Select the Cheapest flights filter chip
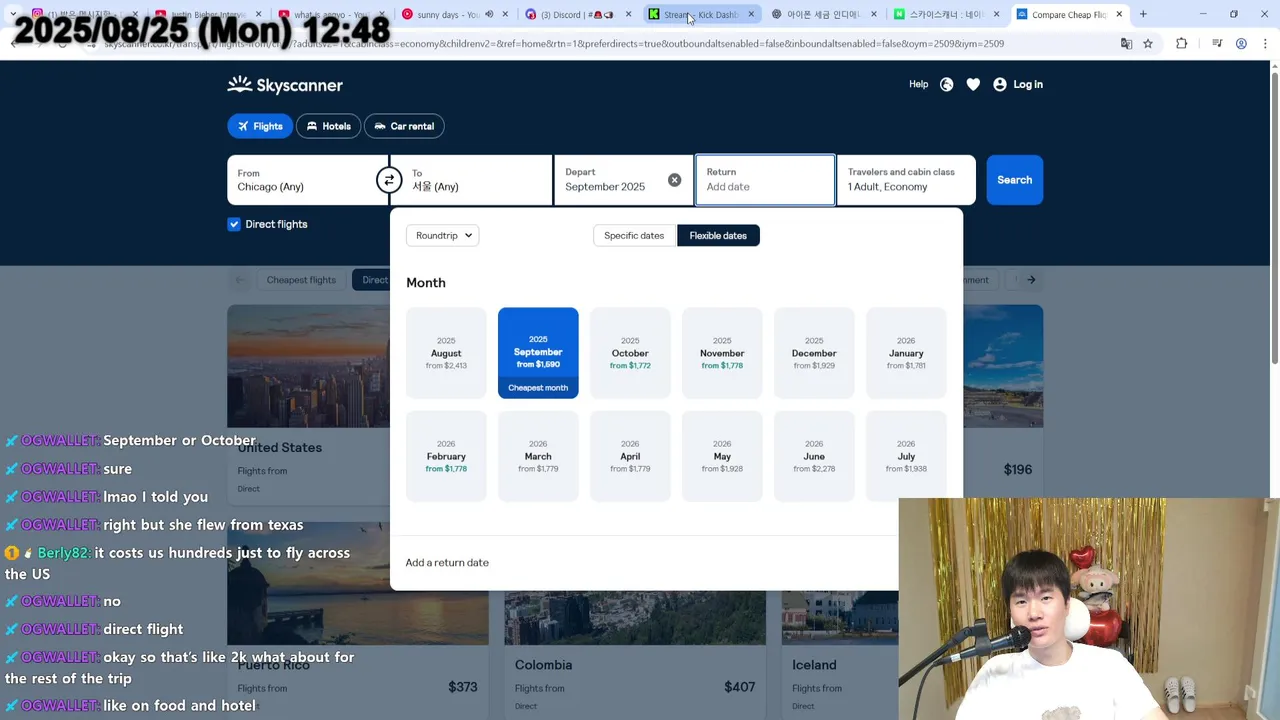 coord(301,280)
